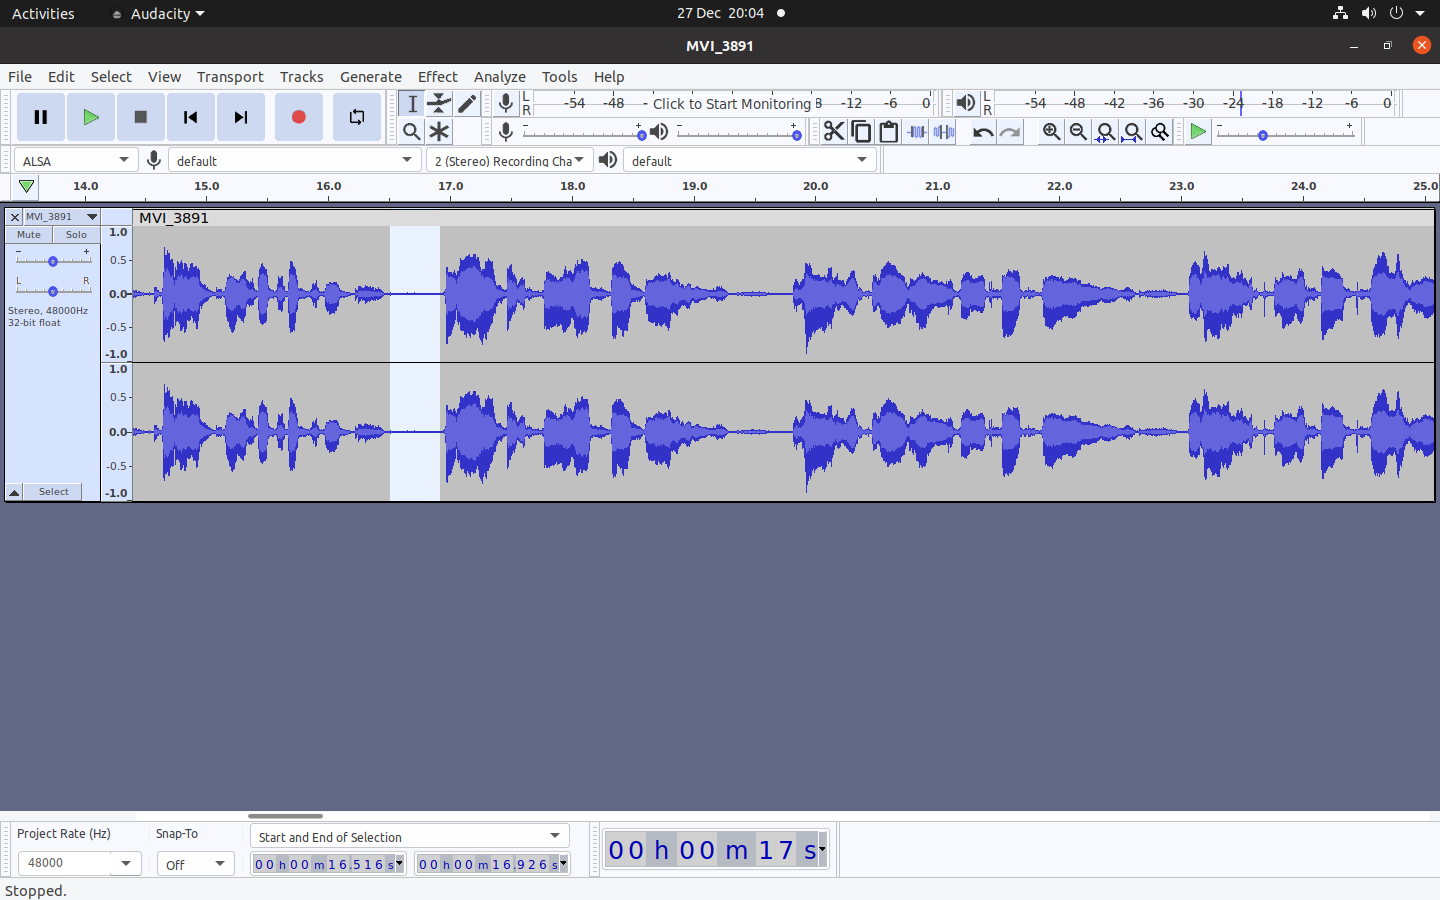Open the Effect menu
Screen dimensions: 1440x900
[437, 77]
